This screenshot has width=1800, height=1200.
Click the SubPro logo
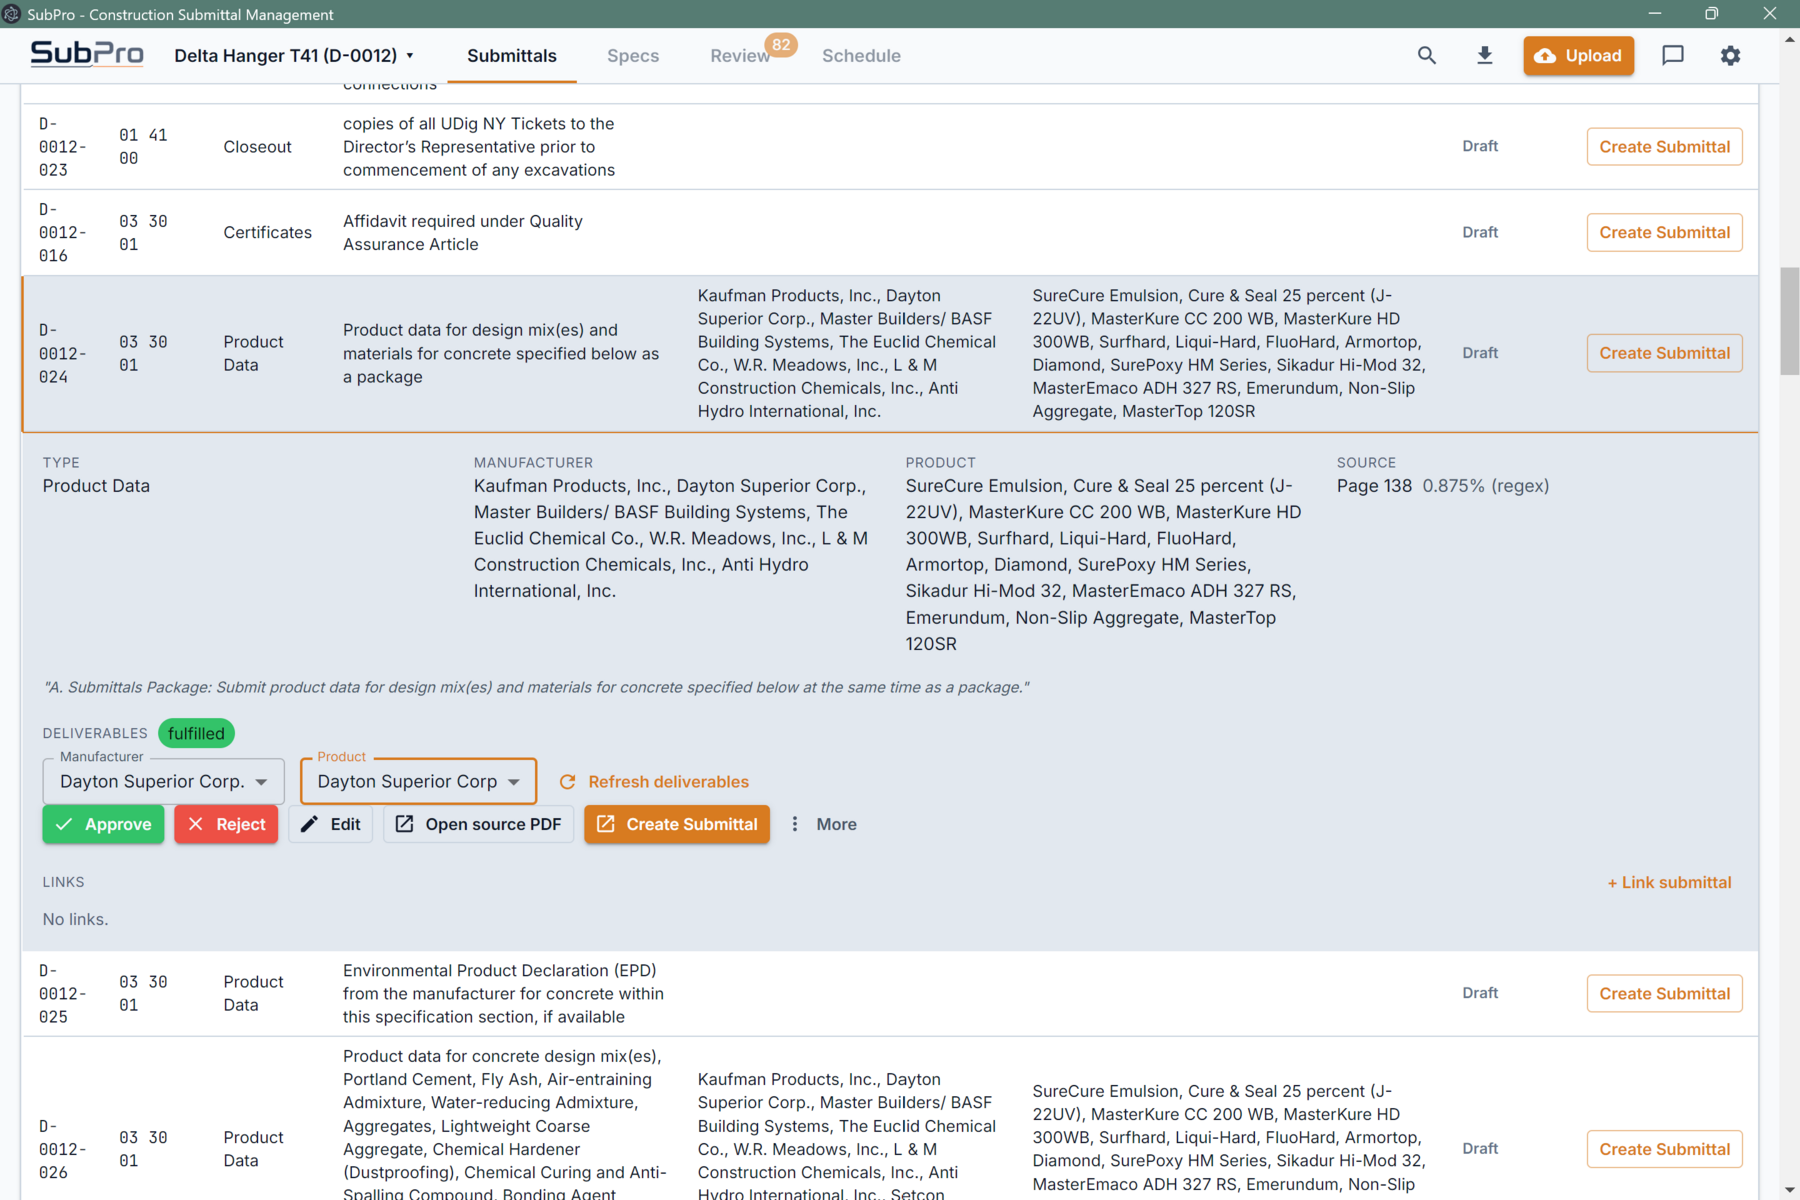point(87,54)
